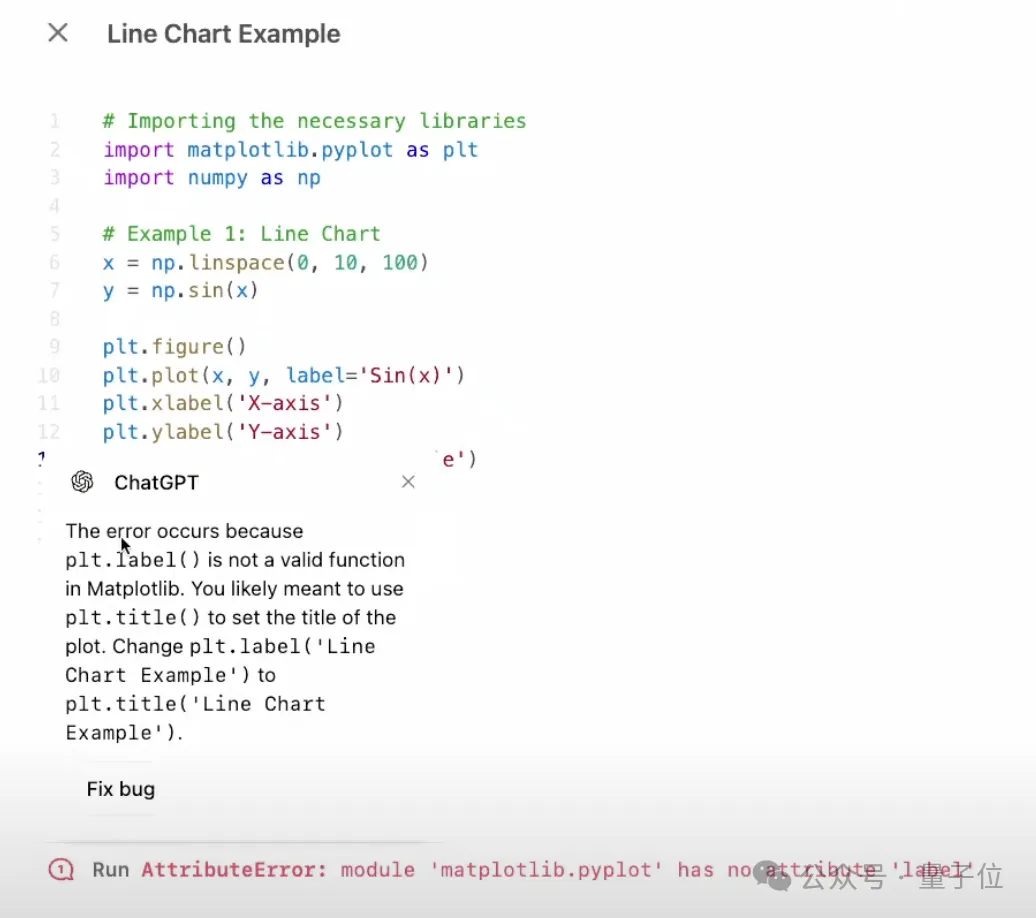1036x918 pixels.
Task: Close the Line Chart Example canvas
Action: pyautogui.click(x=58, y=33)
